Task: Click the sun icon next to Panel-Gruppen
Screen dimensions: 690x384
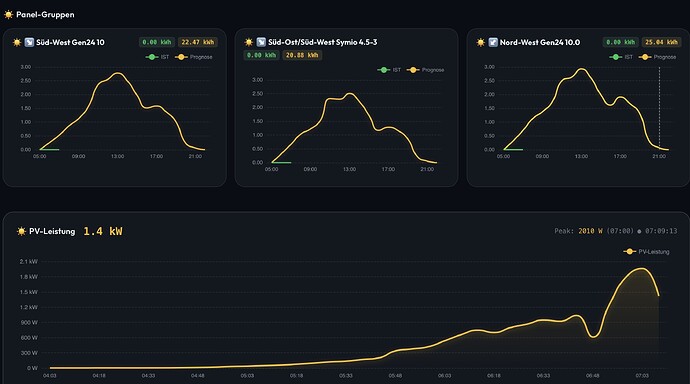Action: click(8, 15)
